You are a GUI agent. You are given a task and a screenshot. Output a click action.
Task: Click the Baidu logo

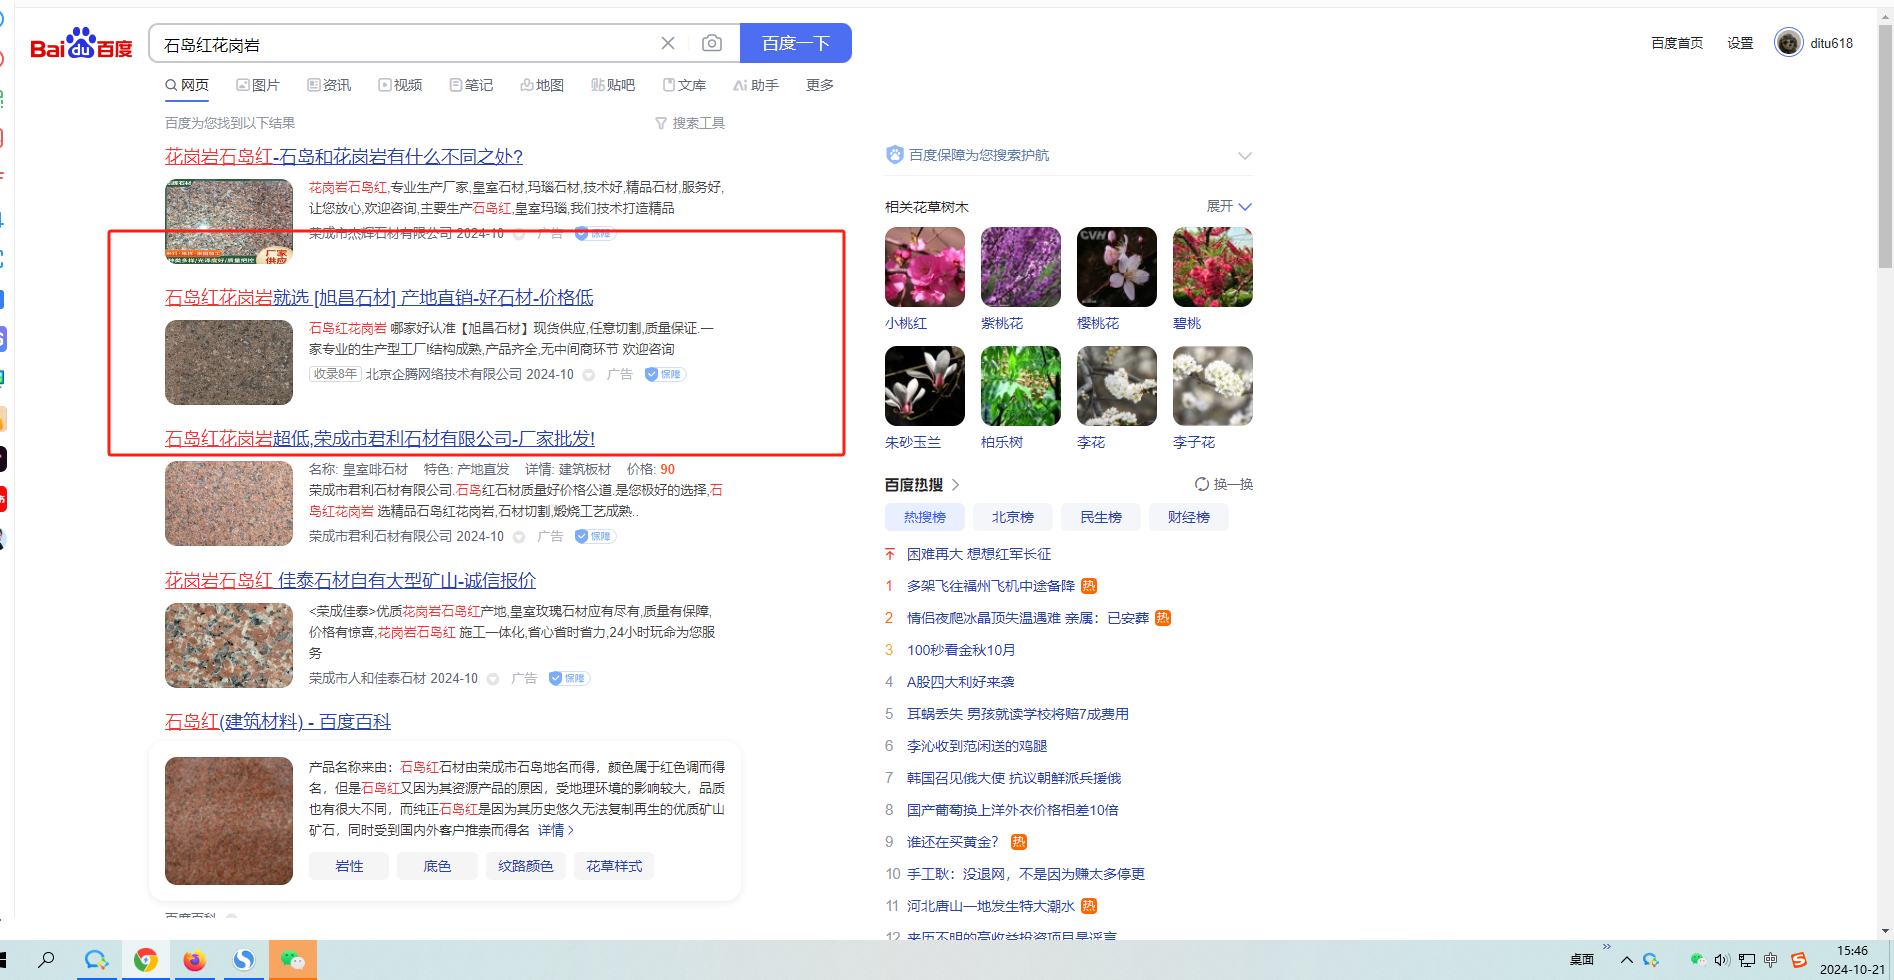click(x=81, y=44)
